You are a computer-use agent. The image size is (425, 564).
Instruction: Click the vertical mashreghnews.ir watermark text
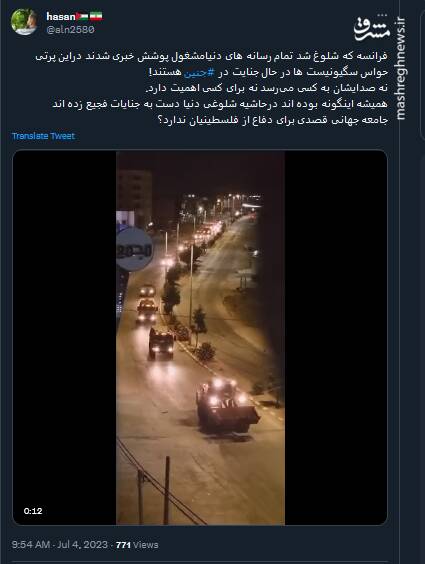click(x=400, y=68)
